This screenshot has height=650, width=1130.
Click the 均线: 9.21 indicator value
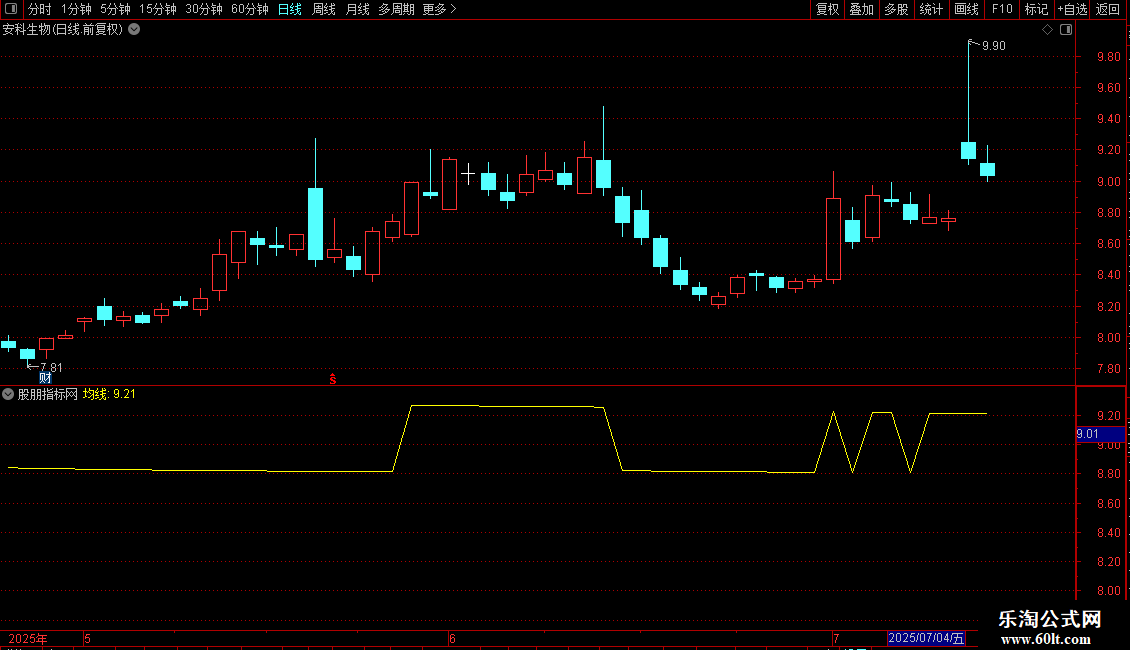(109, 394)
